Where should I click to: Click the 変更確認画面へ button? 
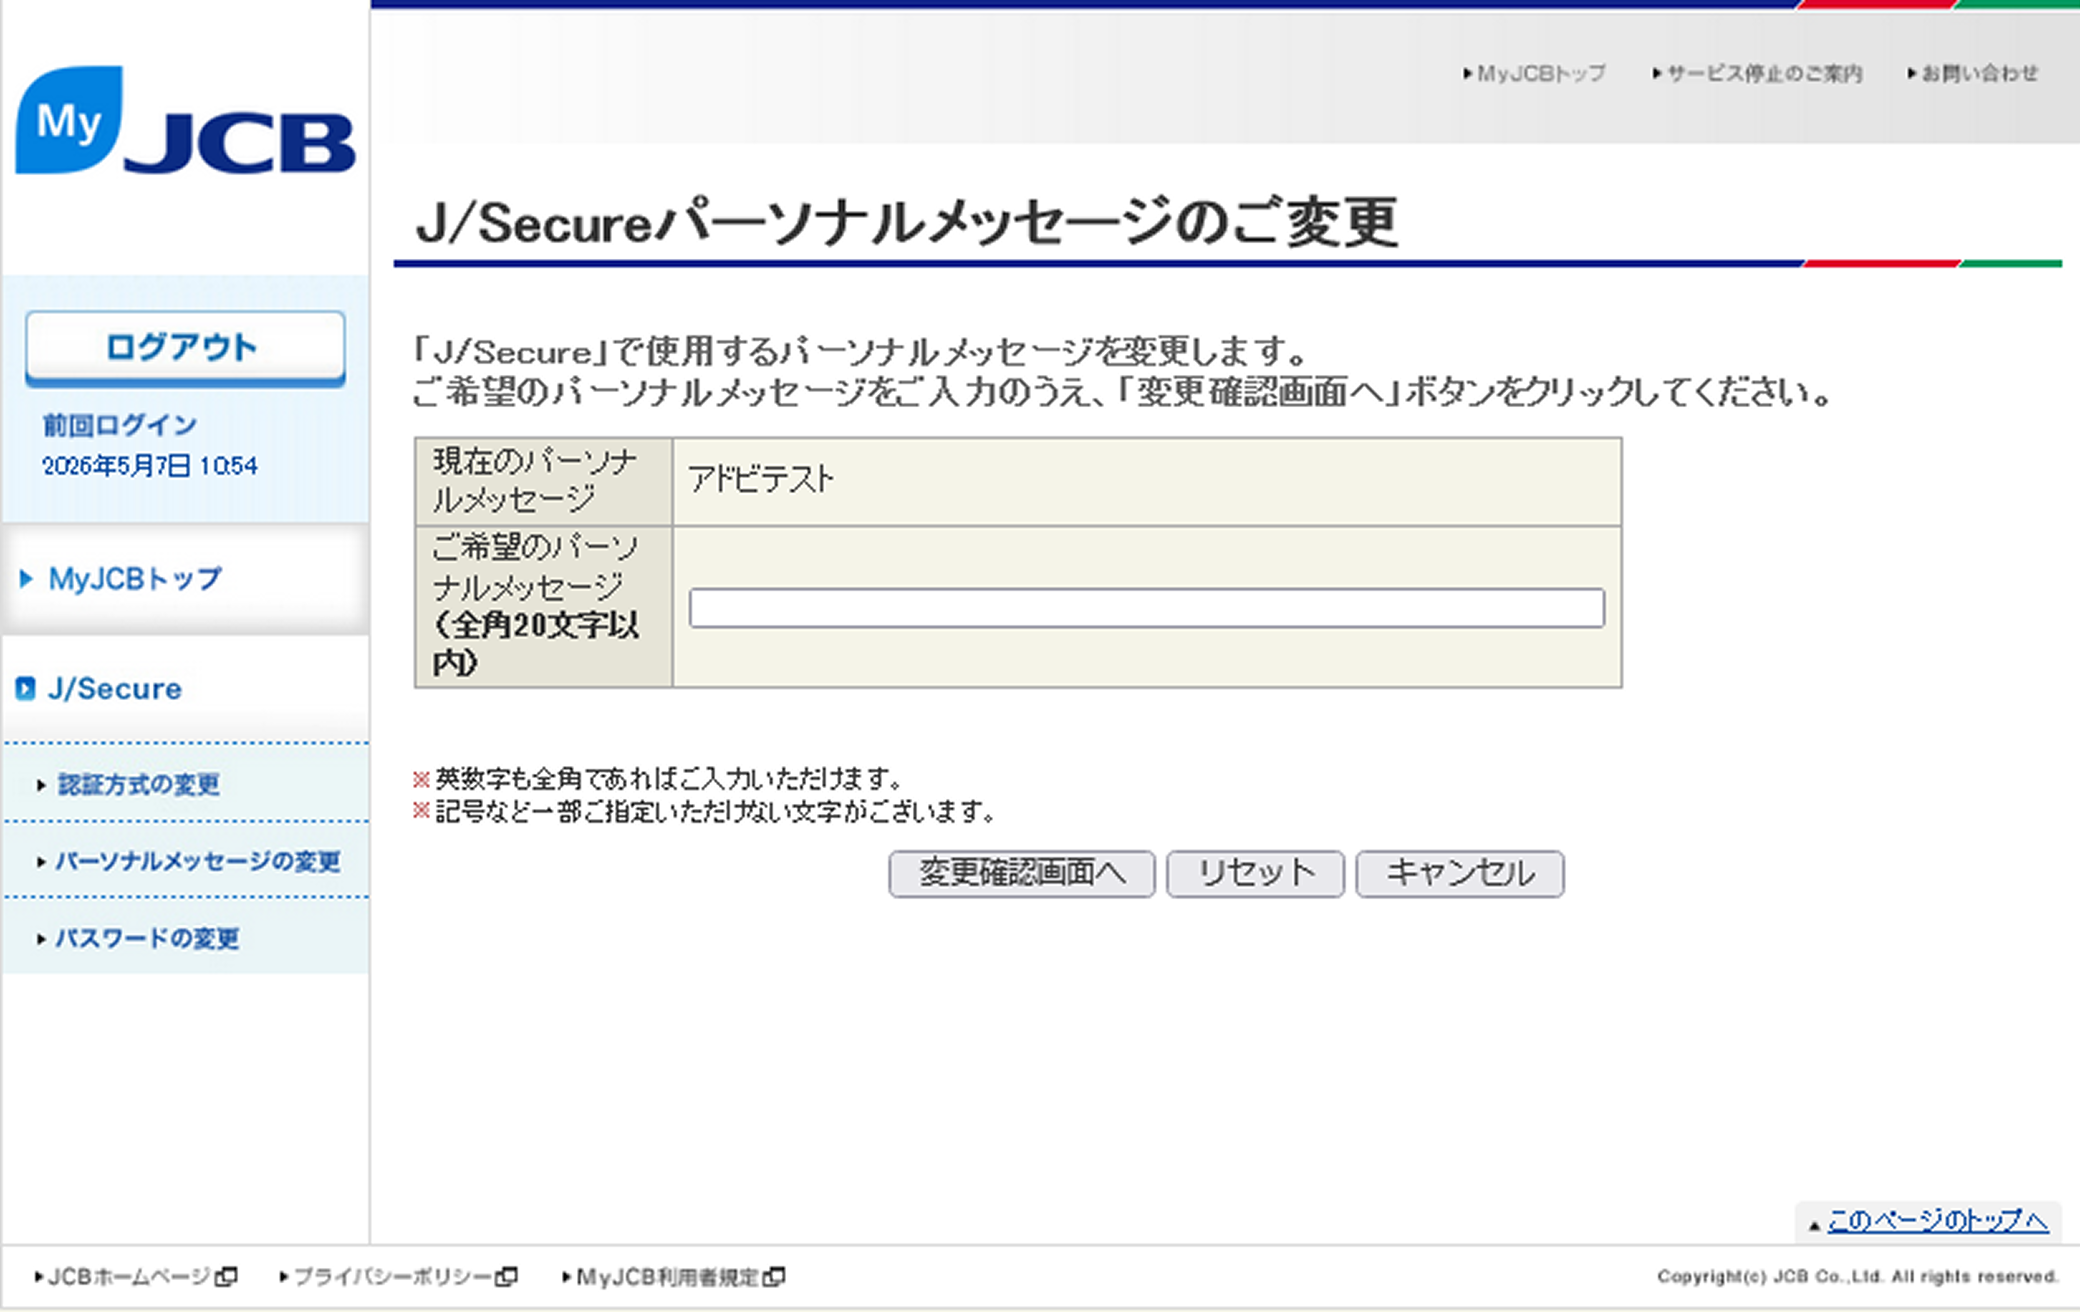pos(1022,874)
